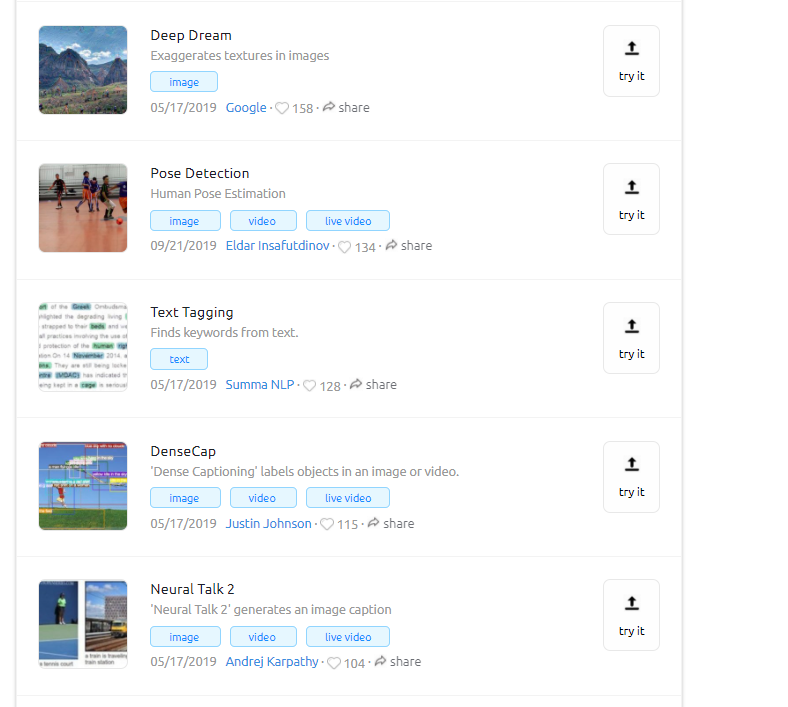
Task: Choose the video tag under Pose Detection
Action: pos(263,221)
